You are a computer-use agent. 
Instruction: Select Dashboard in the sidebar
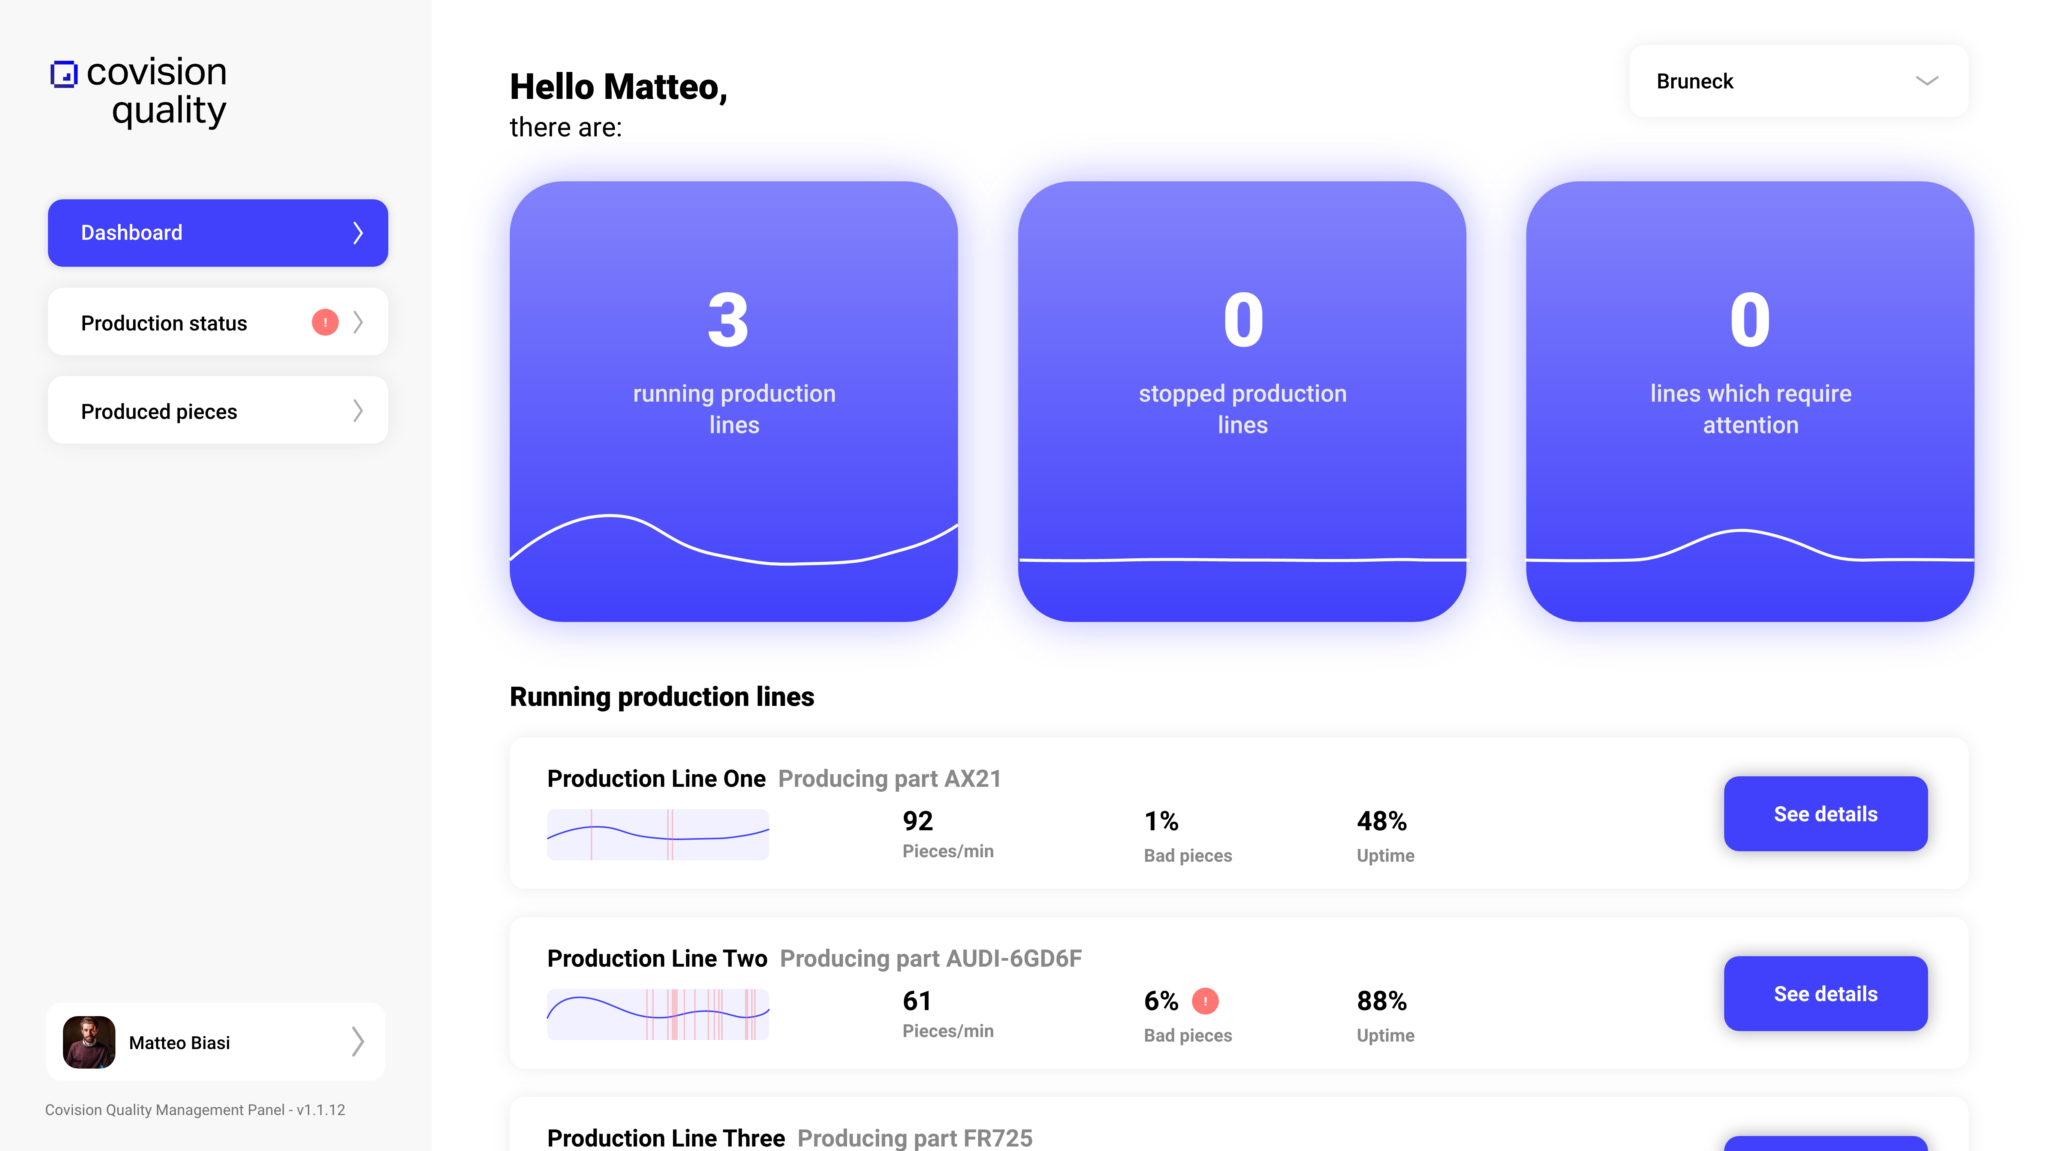217,232
